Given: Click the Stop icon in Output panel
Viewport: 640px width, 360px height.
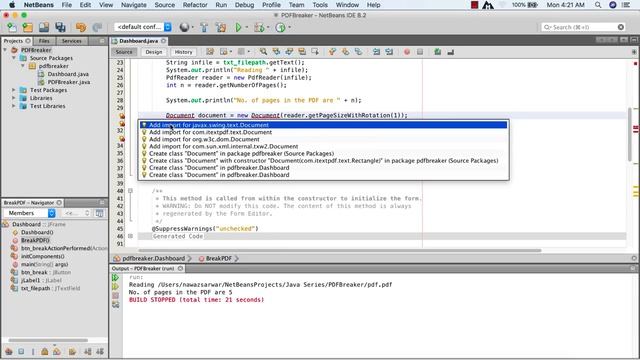Looking at the screenshot, I should (116, 296).
